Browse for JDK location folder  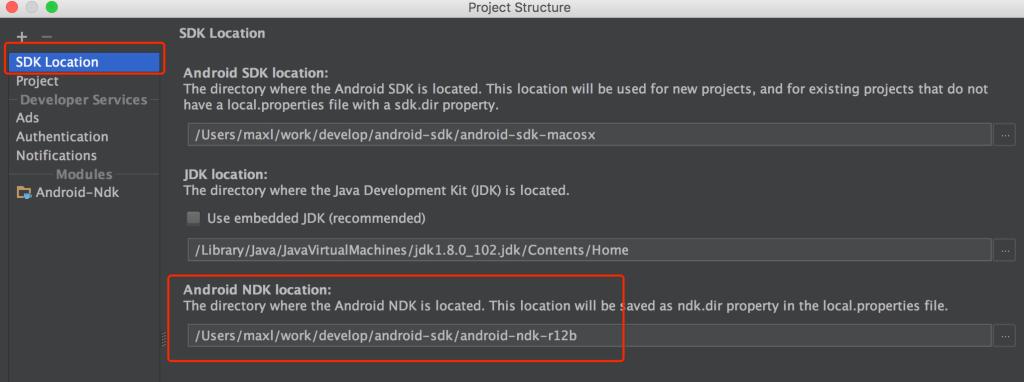[x=1005, y=249]
